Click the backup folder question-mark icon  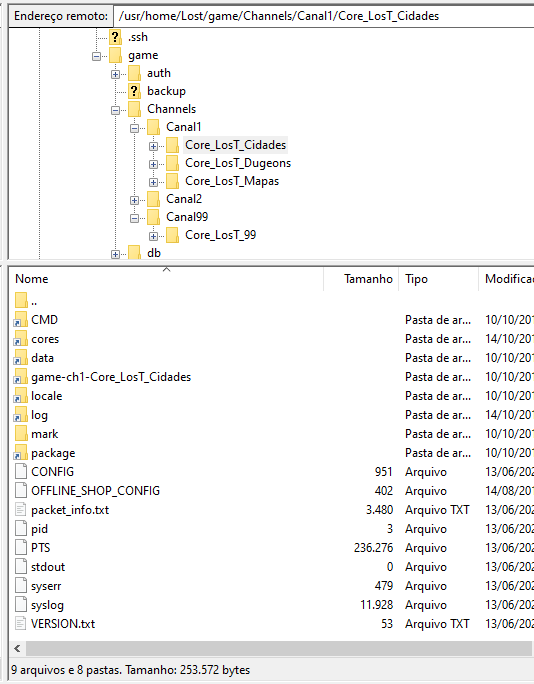(134, 91)
